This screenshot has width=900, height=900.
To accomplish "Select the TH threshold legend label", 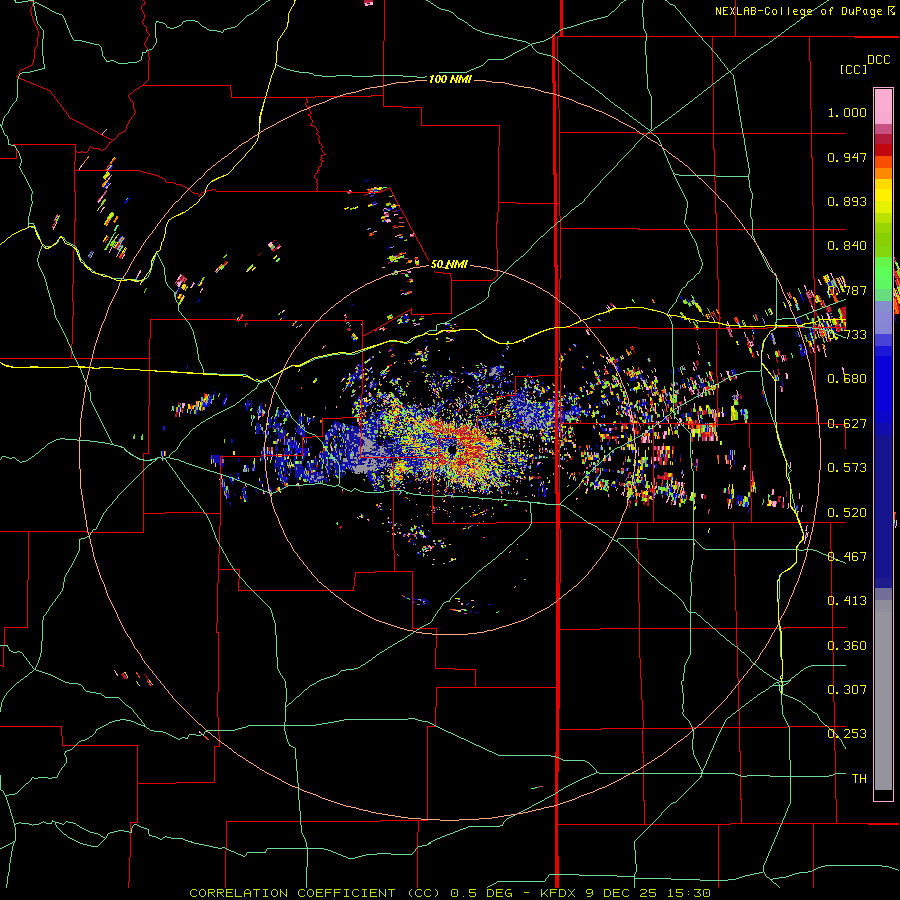I will (x=859, y=778).
